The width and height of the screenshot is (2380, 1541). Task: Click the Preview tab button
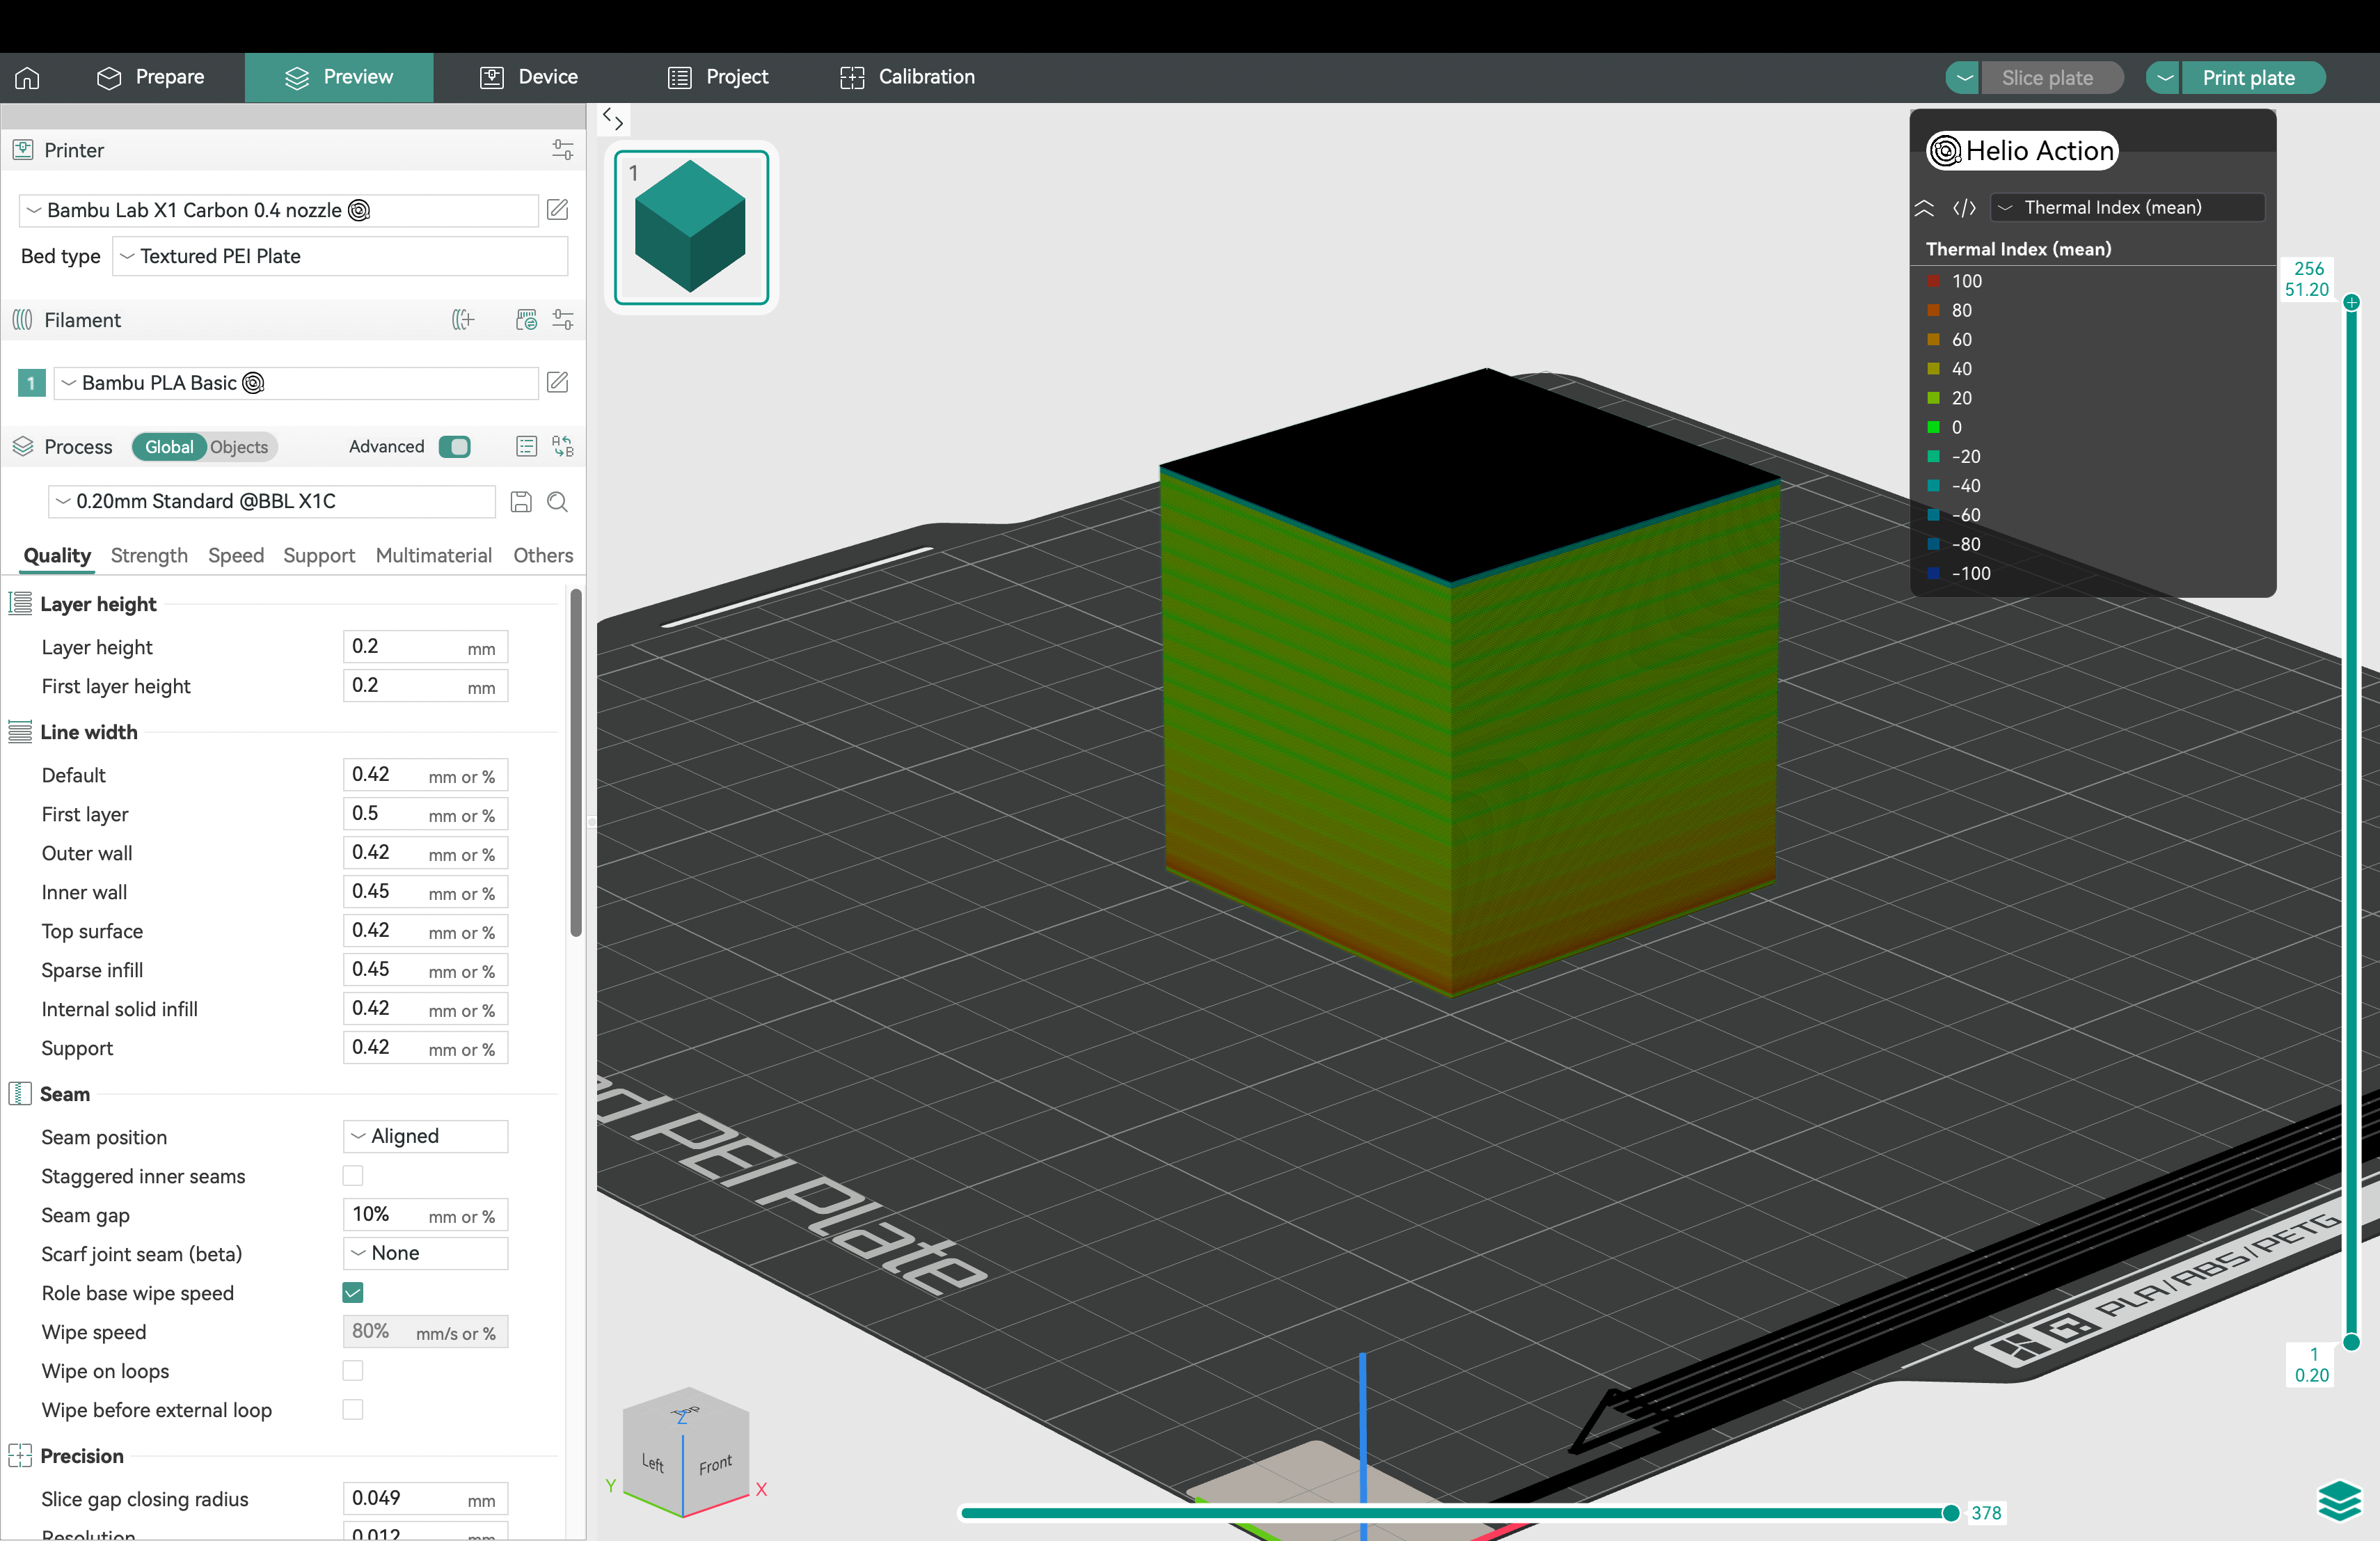click(x=339, y=77)
